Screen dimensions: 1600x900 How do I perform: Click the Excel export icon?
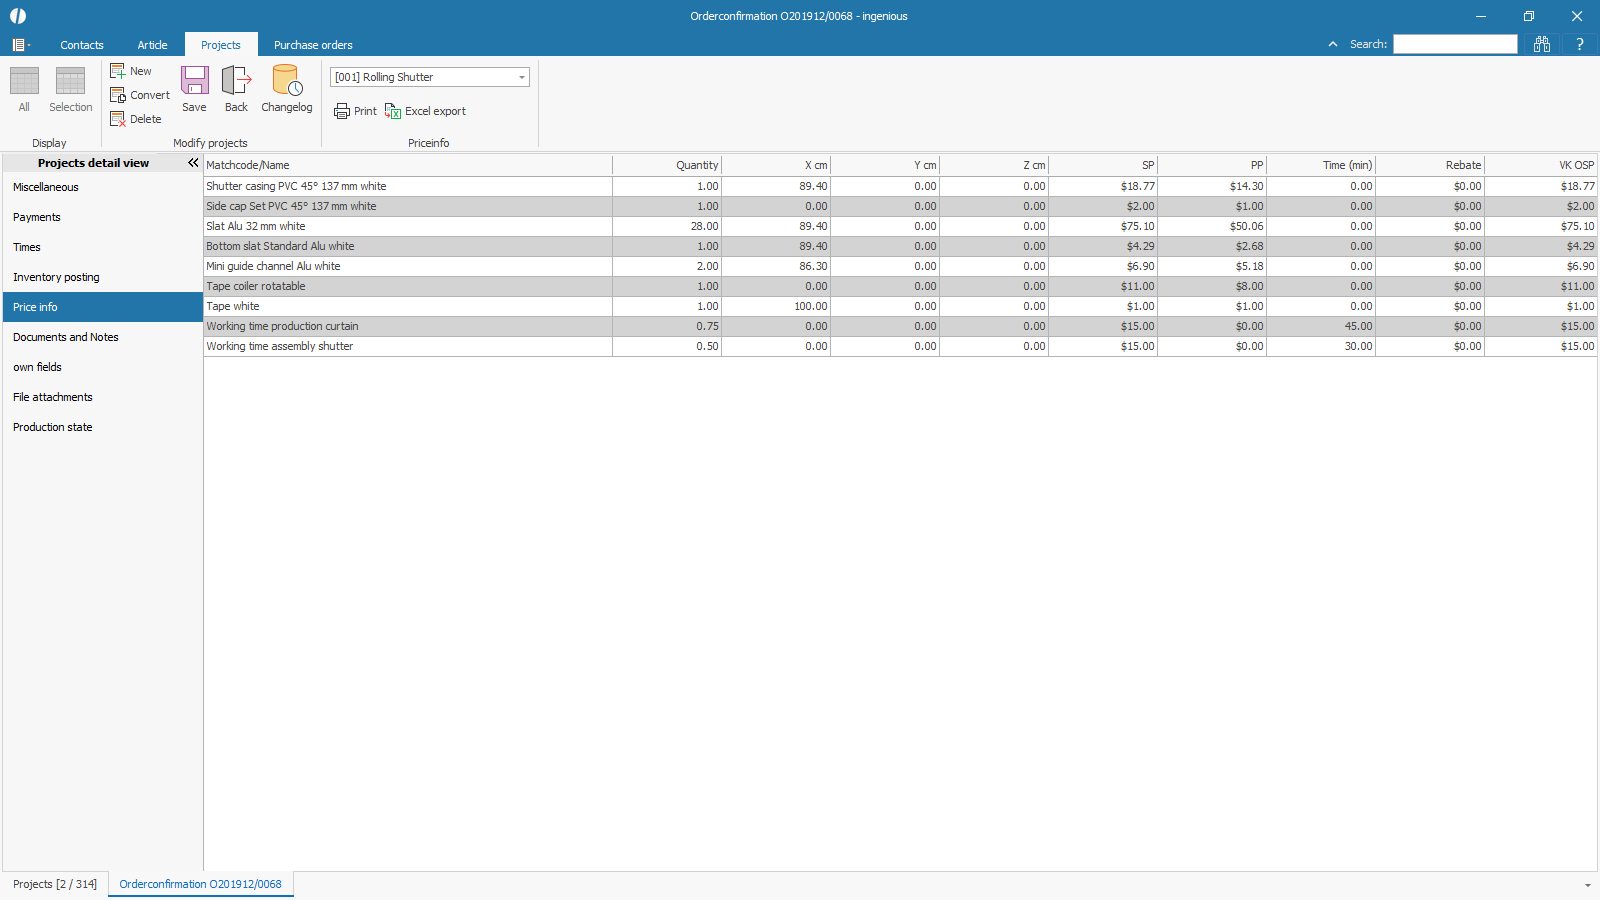[x=393, y=111]
